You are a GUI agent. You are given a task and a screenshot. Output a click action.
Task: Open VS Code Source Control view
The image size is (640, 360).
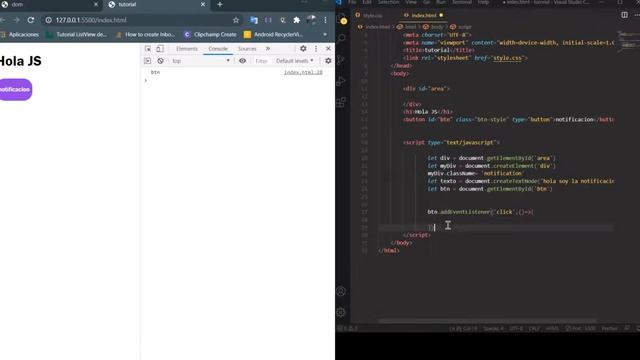point(341,60)
